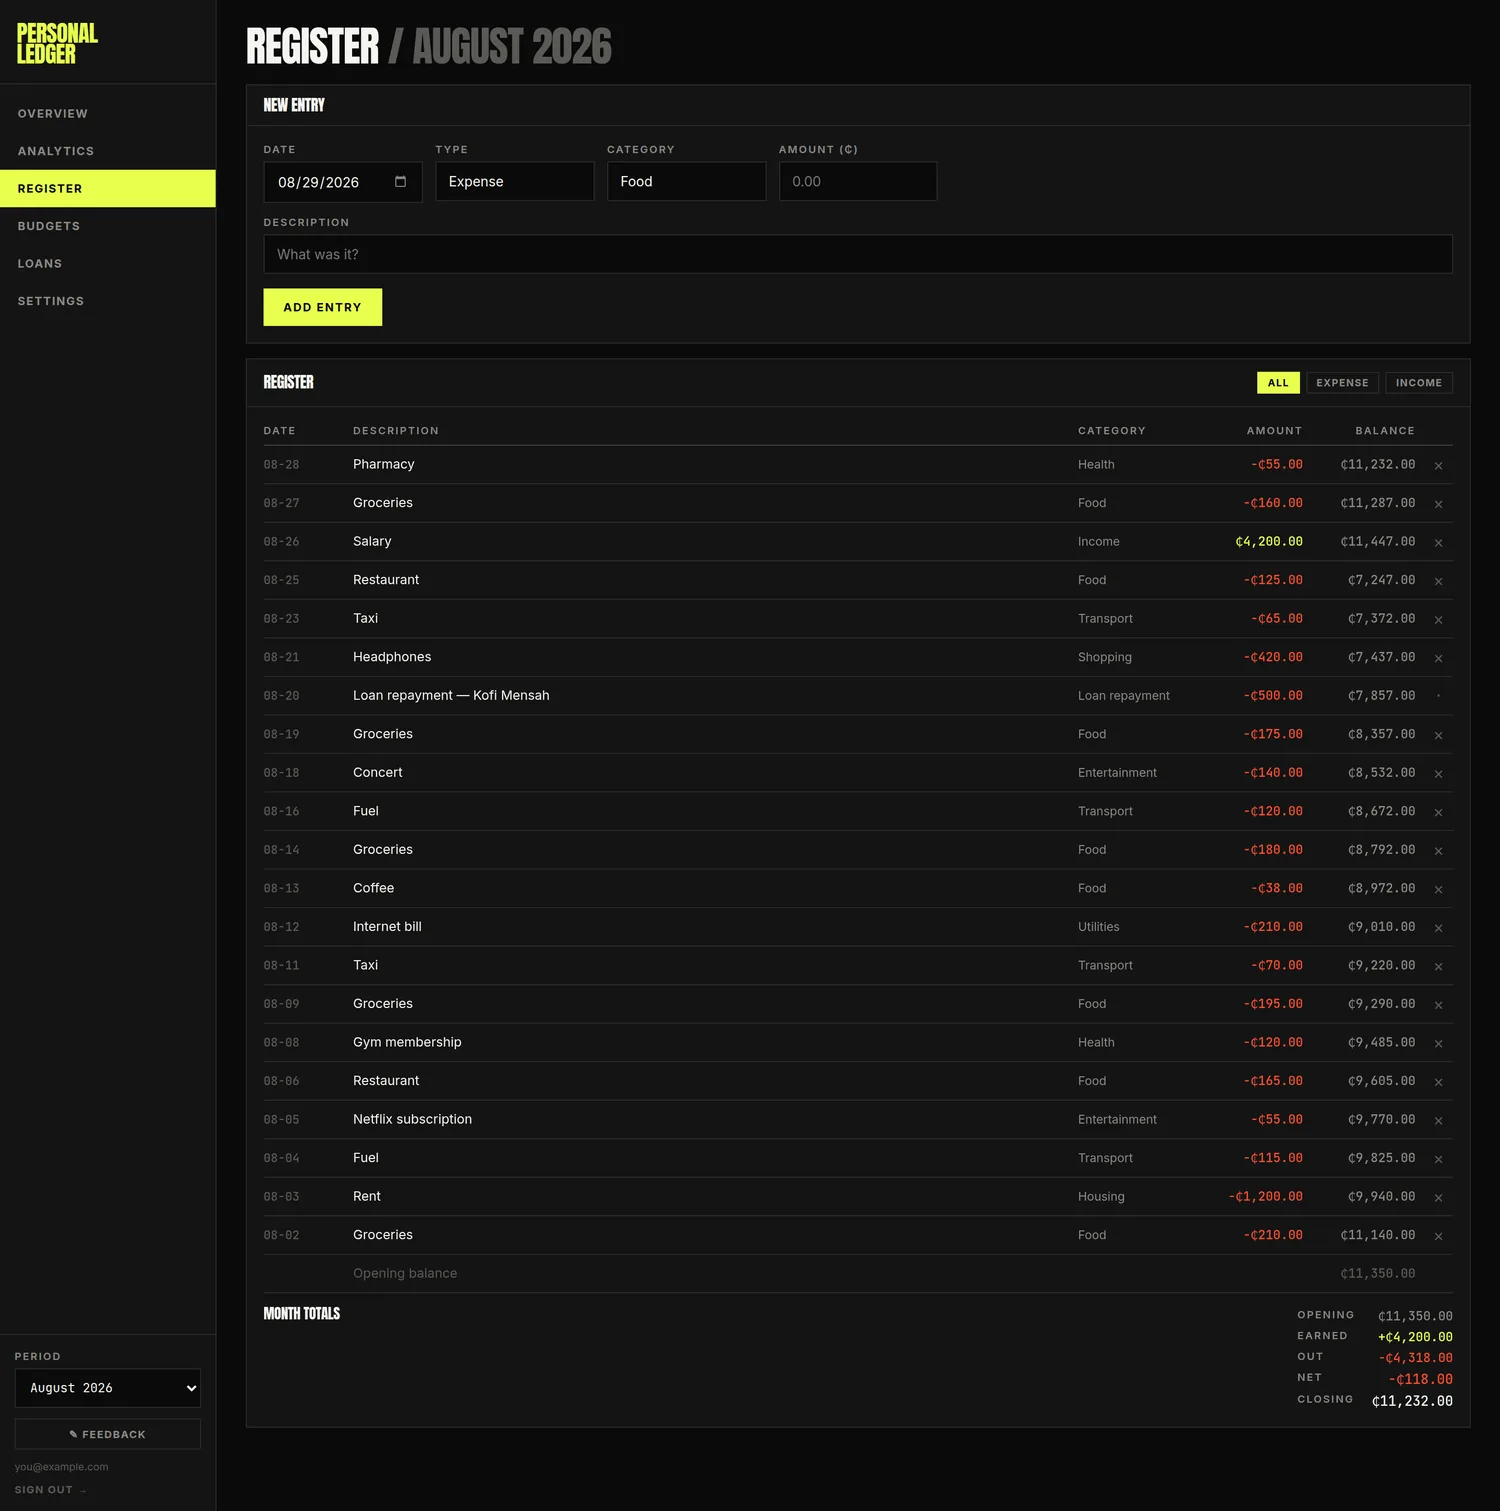
Task: Open the Type dropdown showing Expense
Action: [x=514, y=182]
